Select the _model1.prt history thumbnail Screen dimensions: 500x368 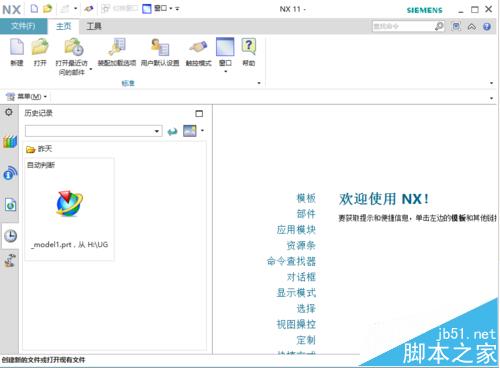69,209
